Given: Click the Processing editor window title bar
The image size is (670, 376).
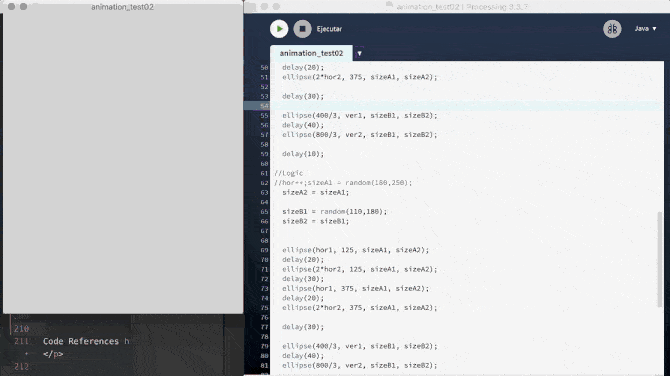Looking at the screenshot, I should 457,6.
